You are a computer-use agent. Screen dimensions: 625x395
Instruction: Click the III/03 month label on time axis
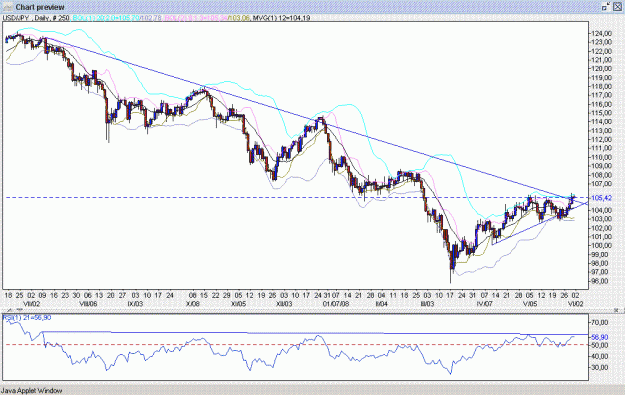(x=427, y=304)
